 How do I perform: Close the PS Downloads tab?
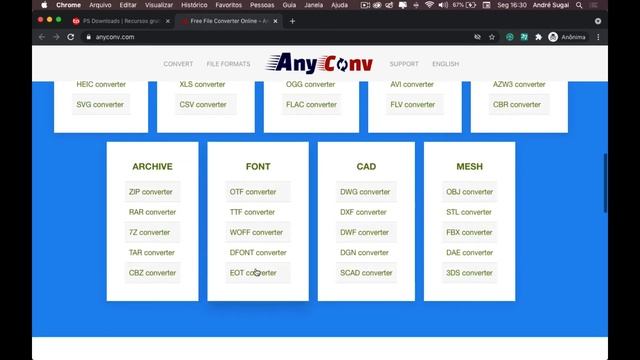coord(167,21)
